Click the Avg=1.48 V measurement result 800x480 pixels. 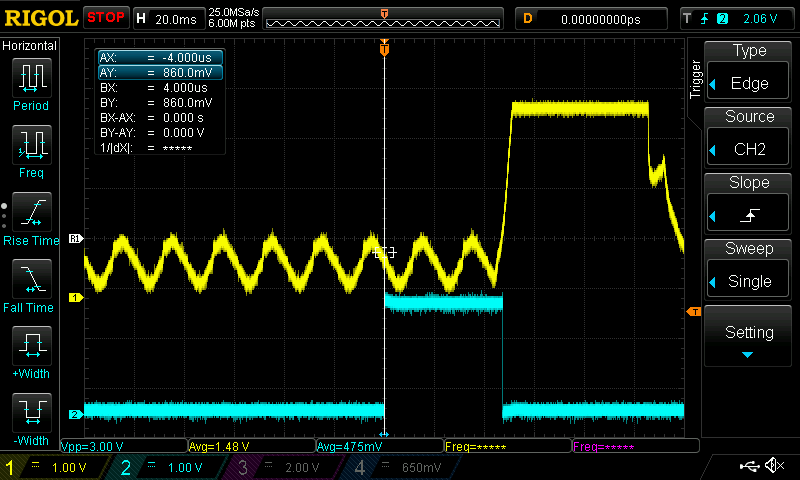tap(252, 446)
